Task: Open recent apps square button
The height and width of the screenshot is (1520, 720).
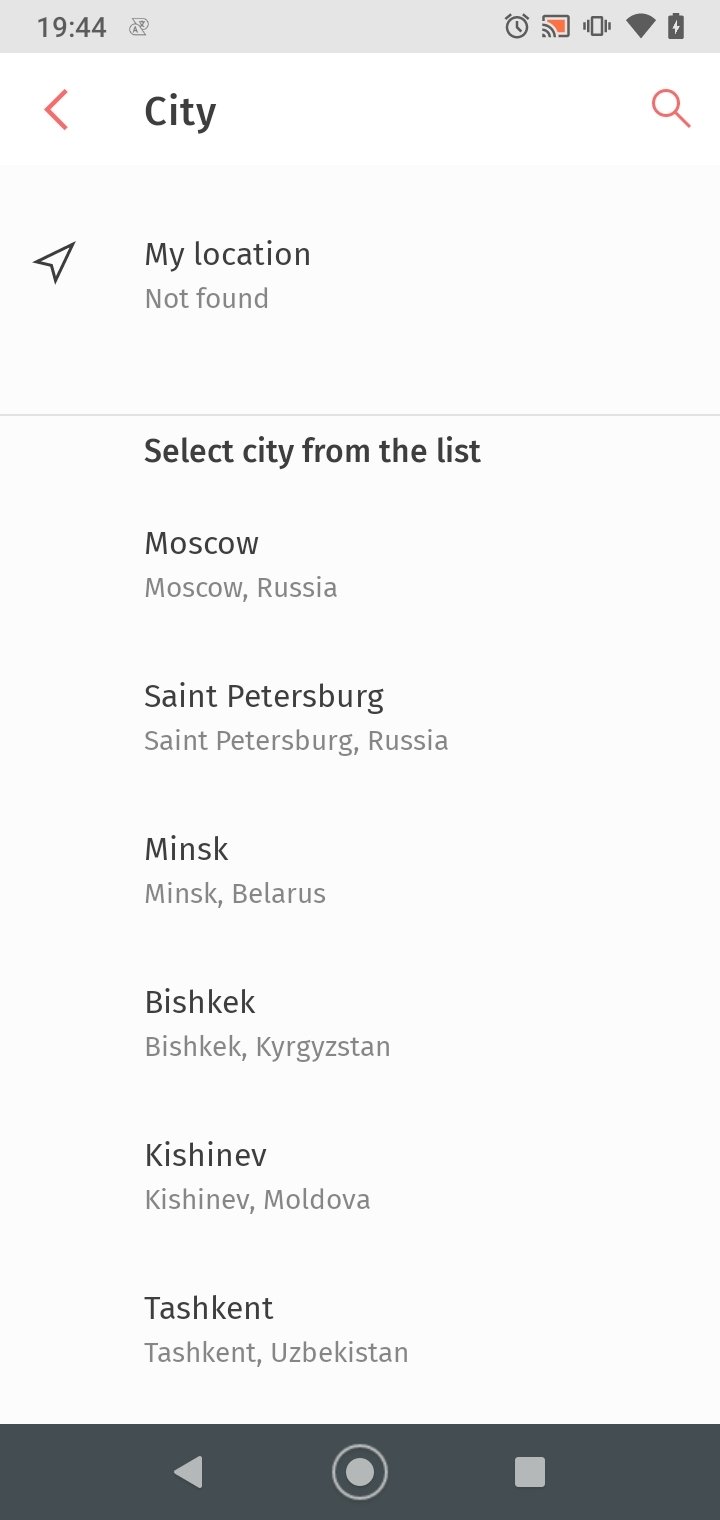Action: point(529,1471)
